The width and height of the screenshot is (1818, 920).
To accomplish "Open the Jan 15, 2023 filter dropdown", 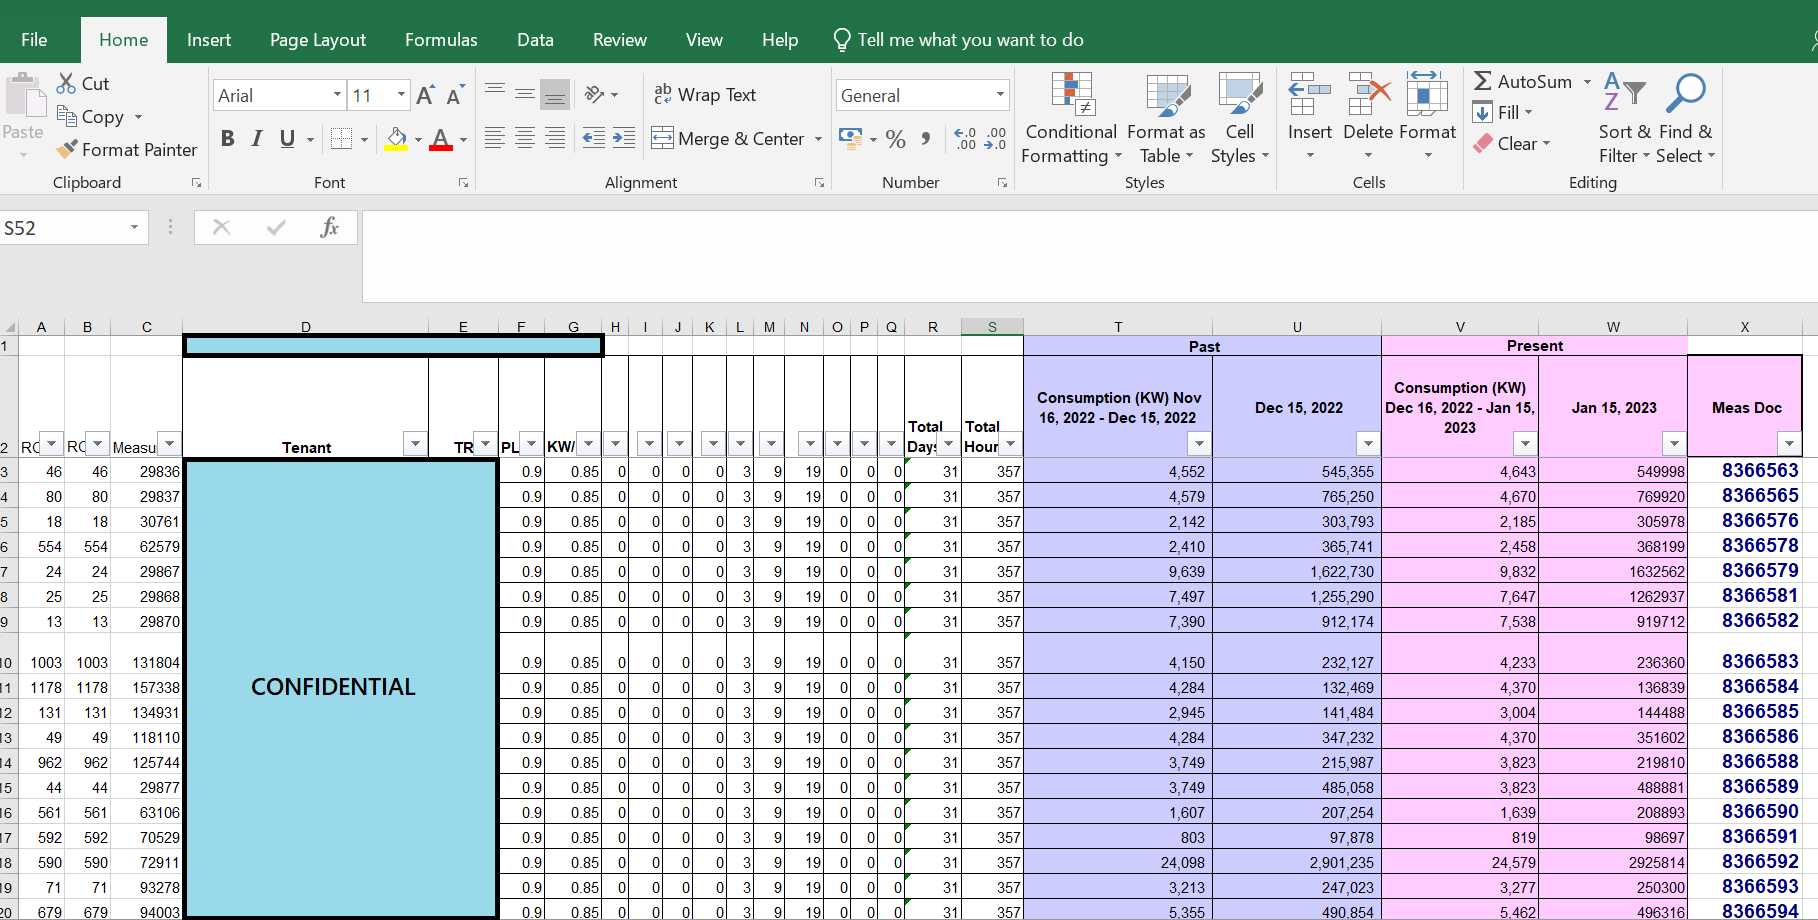I will tap(1674, 443).
